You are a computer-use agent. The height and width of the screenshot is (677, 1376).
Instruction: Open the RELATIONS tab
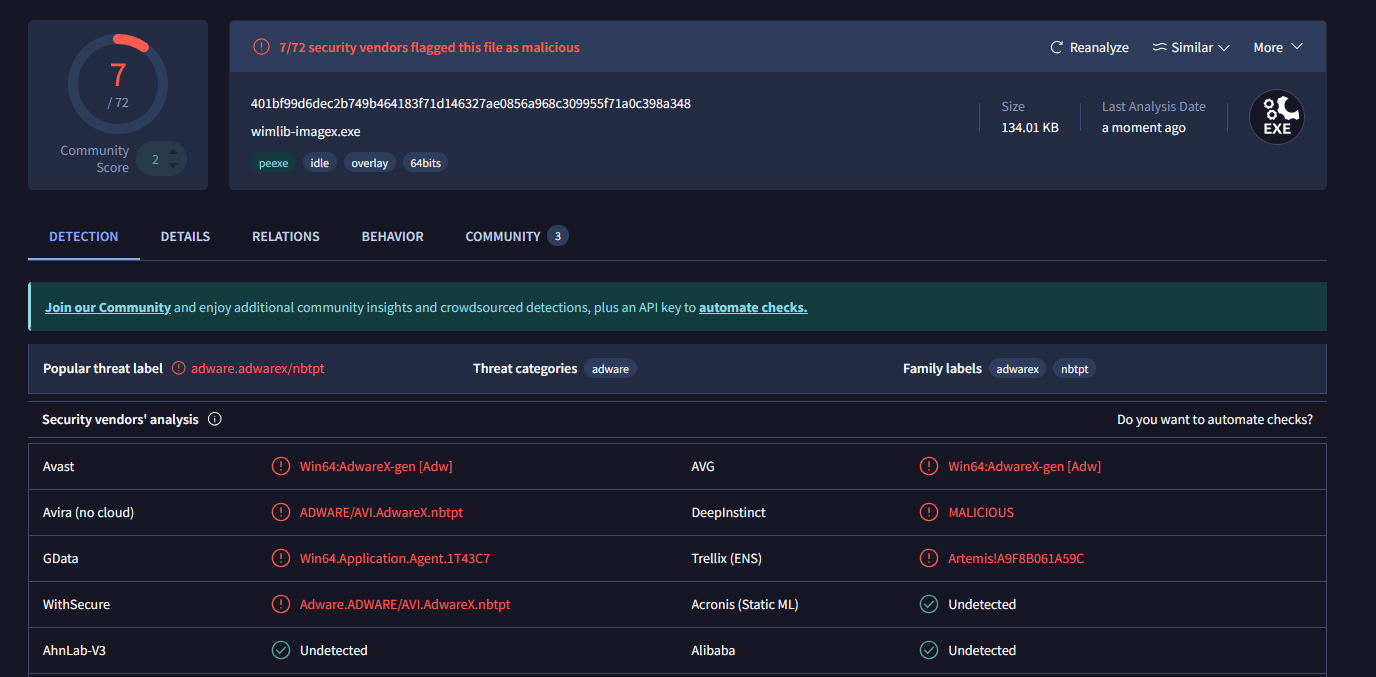click(286, 237)
